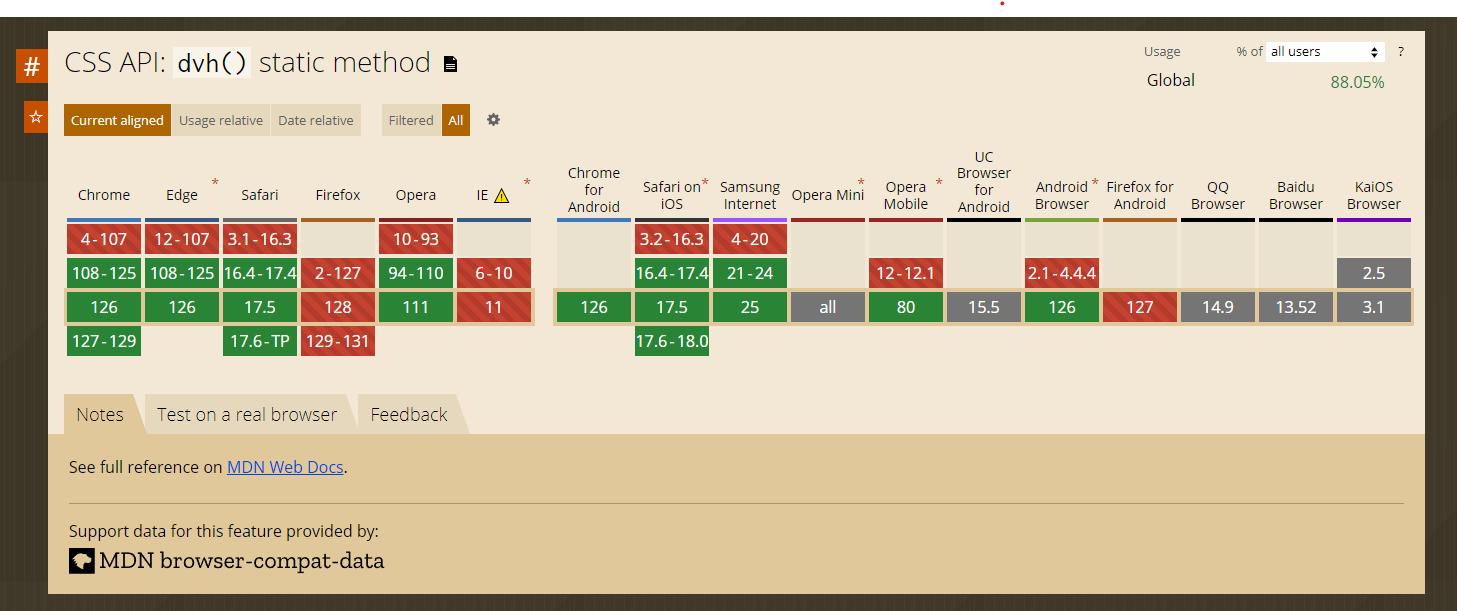Click the asterisk beside Safari on iOS
The width and height of the screenshot is (1457, 611).
(703, 180)
